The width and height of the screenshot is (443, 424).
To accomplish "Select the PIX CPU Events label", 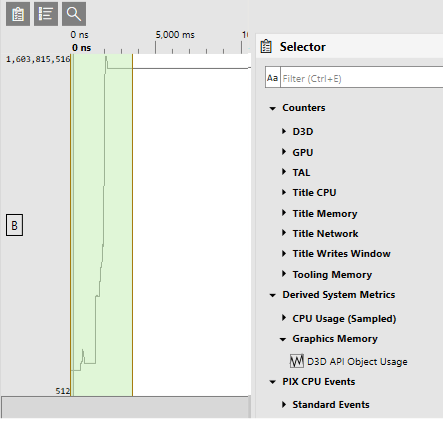I will point(319,381).
